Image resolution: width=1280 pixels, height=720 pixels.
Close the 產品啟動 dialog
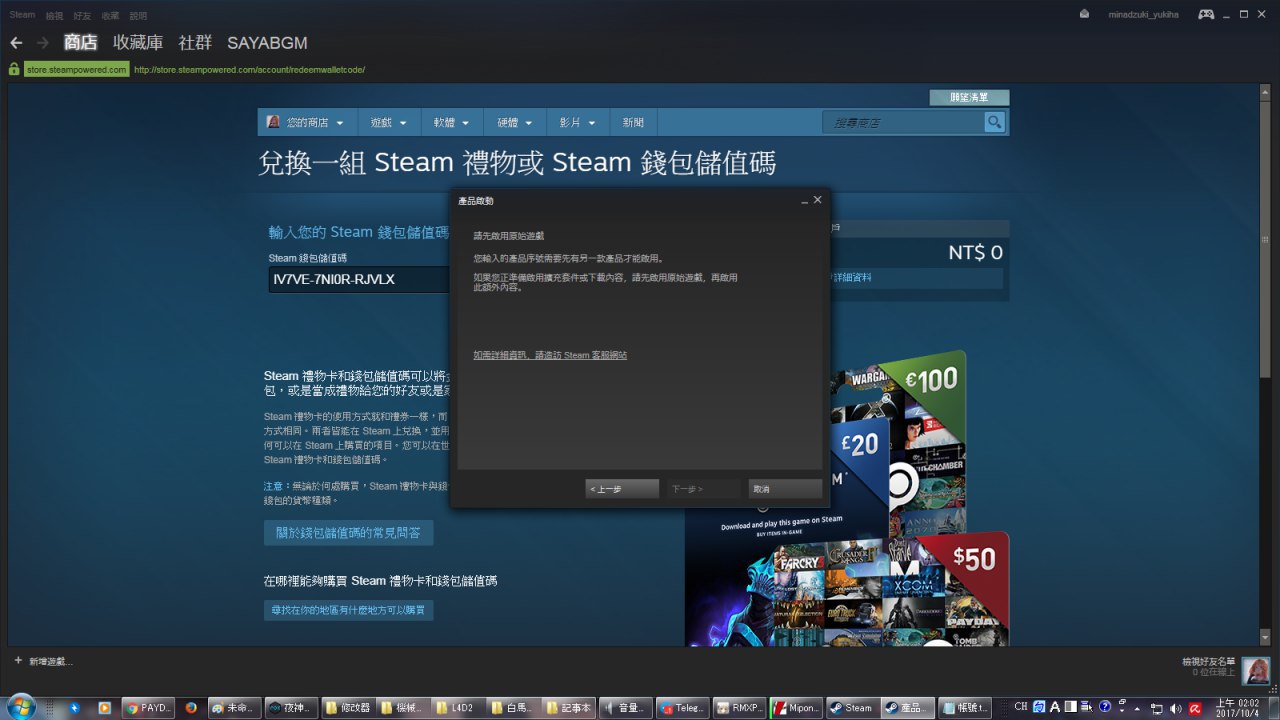point(818,200)
